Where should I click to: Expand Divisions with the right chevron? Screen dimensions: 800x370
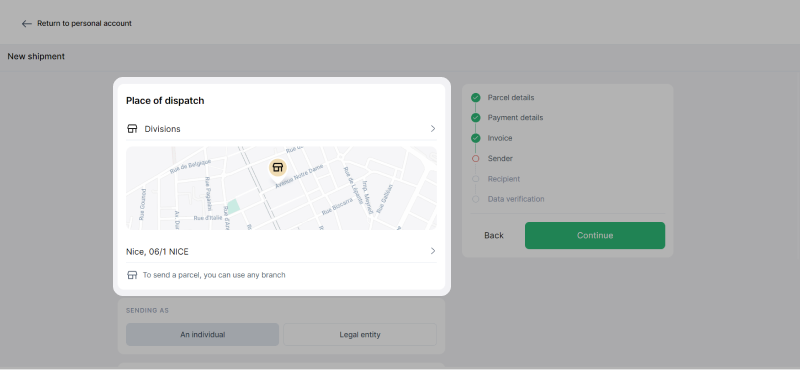(433, 129)
